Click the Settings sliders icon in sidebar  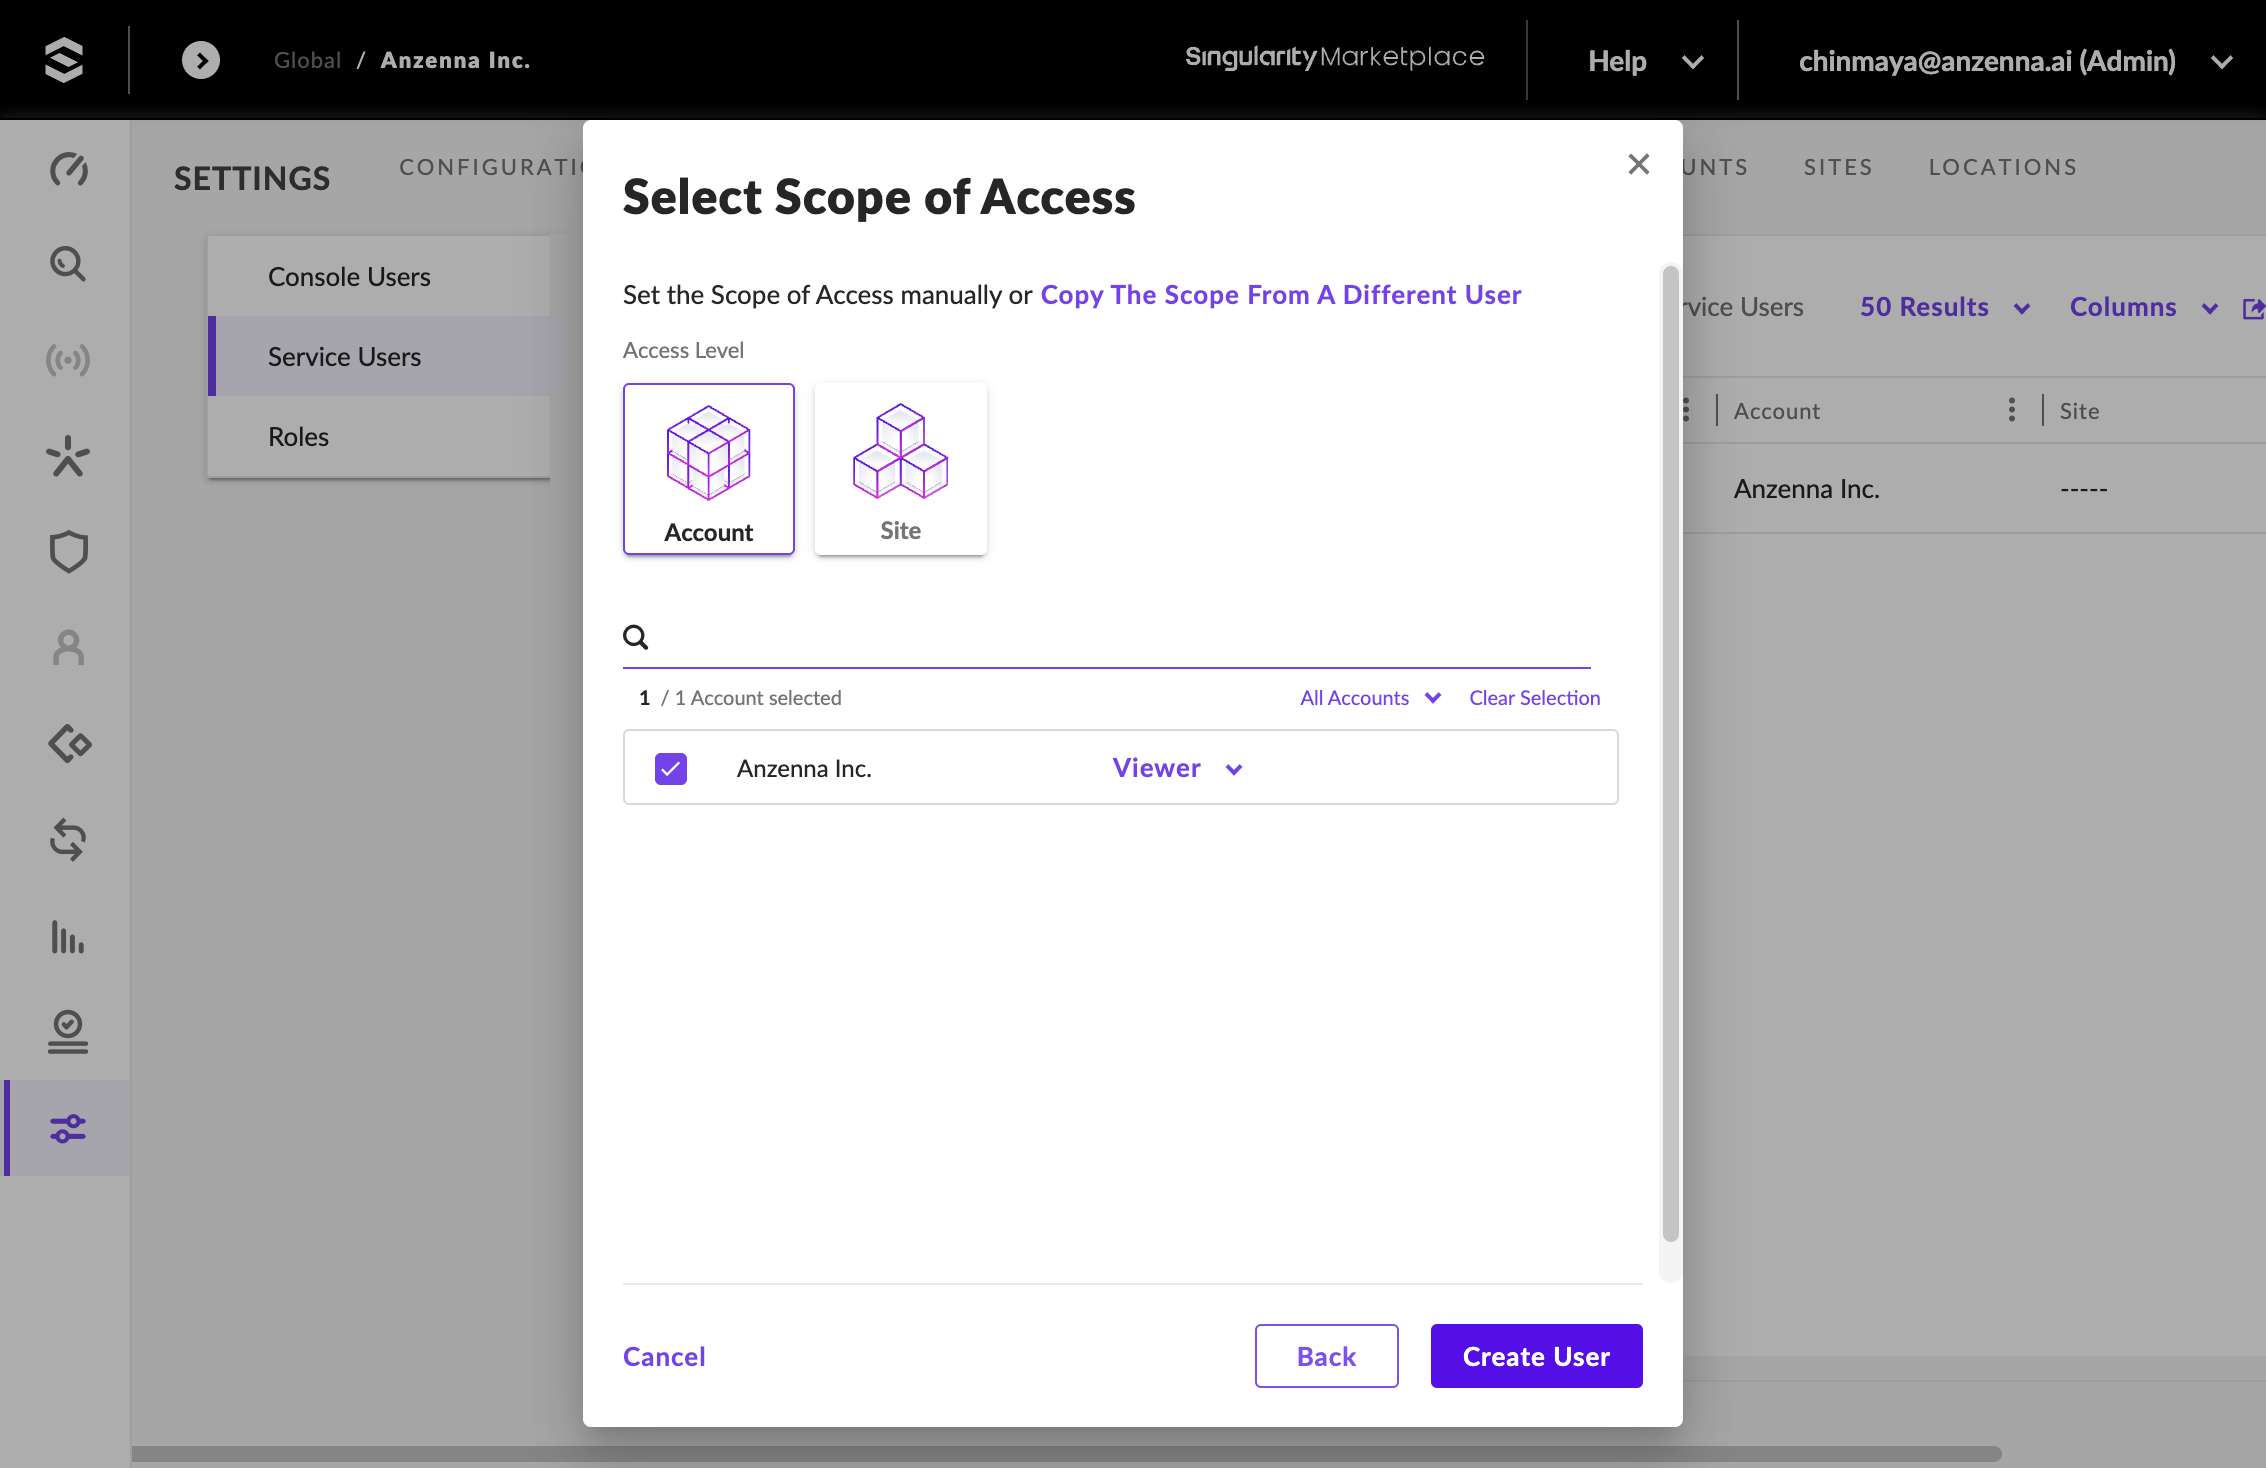pyautogui.click(x=68, y=1128)
